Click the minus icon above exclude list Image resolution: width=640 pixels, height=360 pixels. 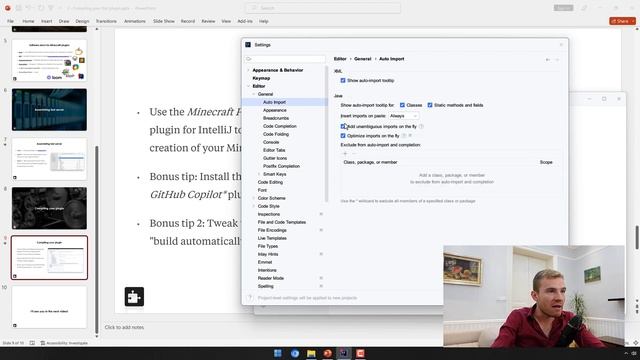pos(354,153)
